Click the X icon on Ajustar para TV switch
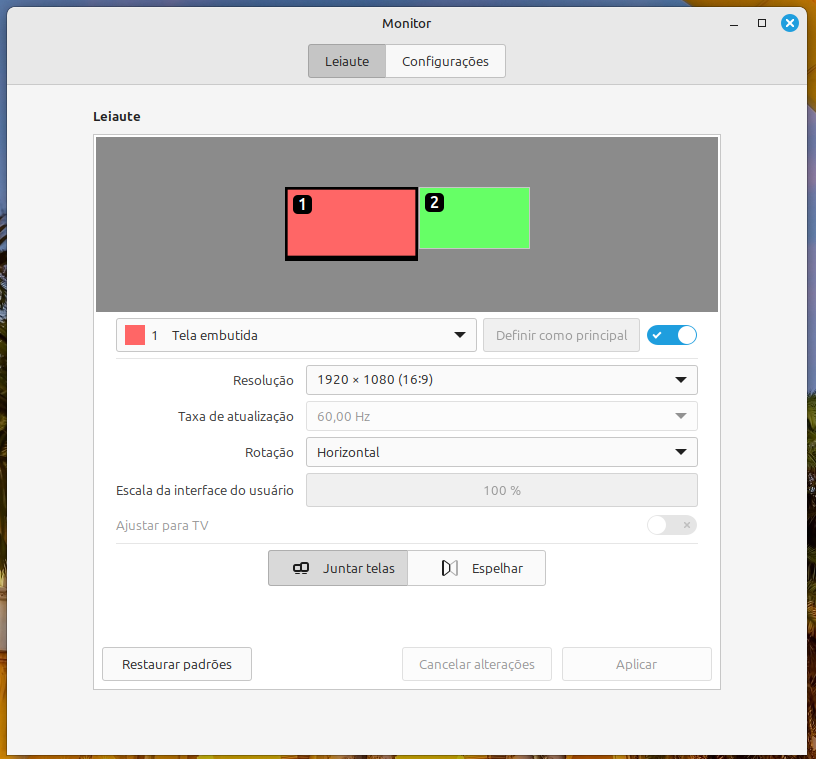Image resolution: width=816 pixels, height=759 pixels. pos(686,525)
